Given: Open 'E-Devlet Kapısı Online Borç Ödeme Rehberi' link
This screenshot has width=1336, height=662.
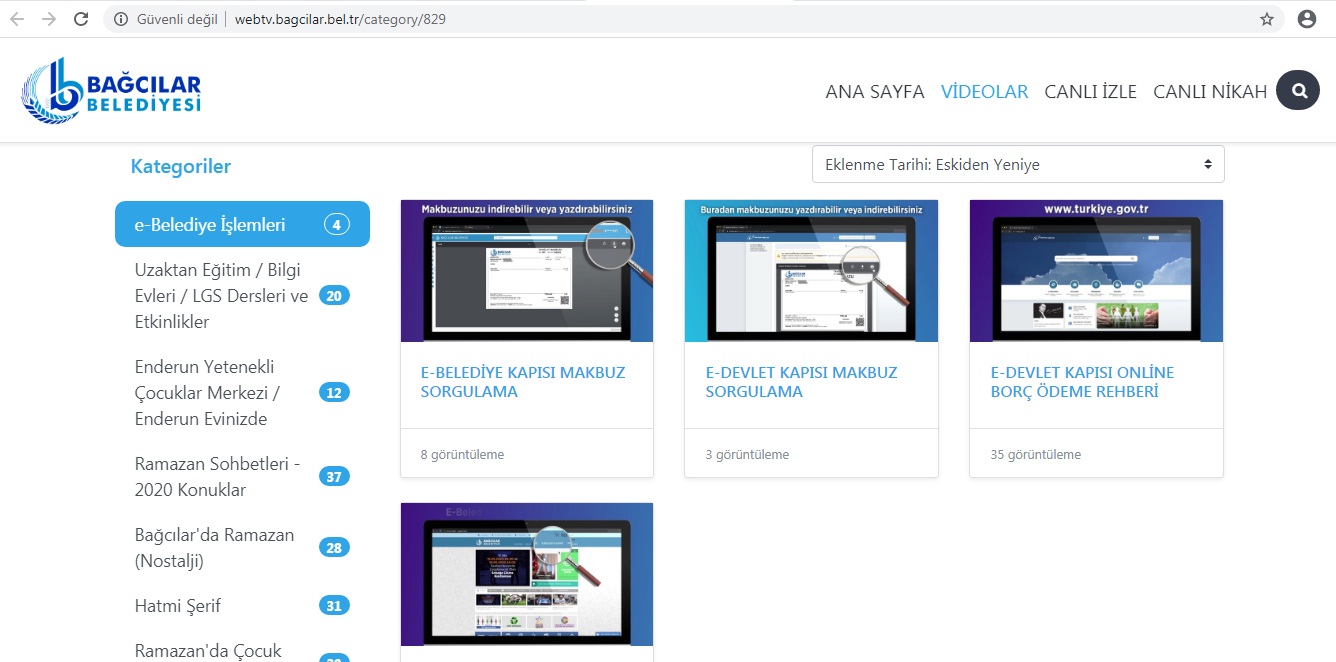Looking at the screenshot, I should [x=1082, y=382].
